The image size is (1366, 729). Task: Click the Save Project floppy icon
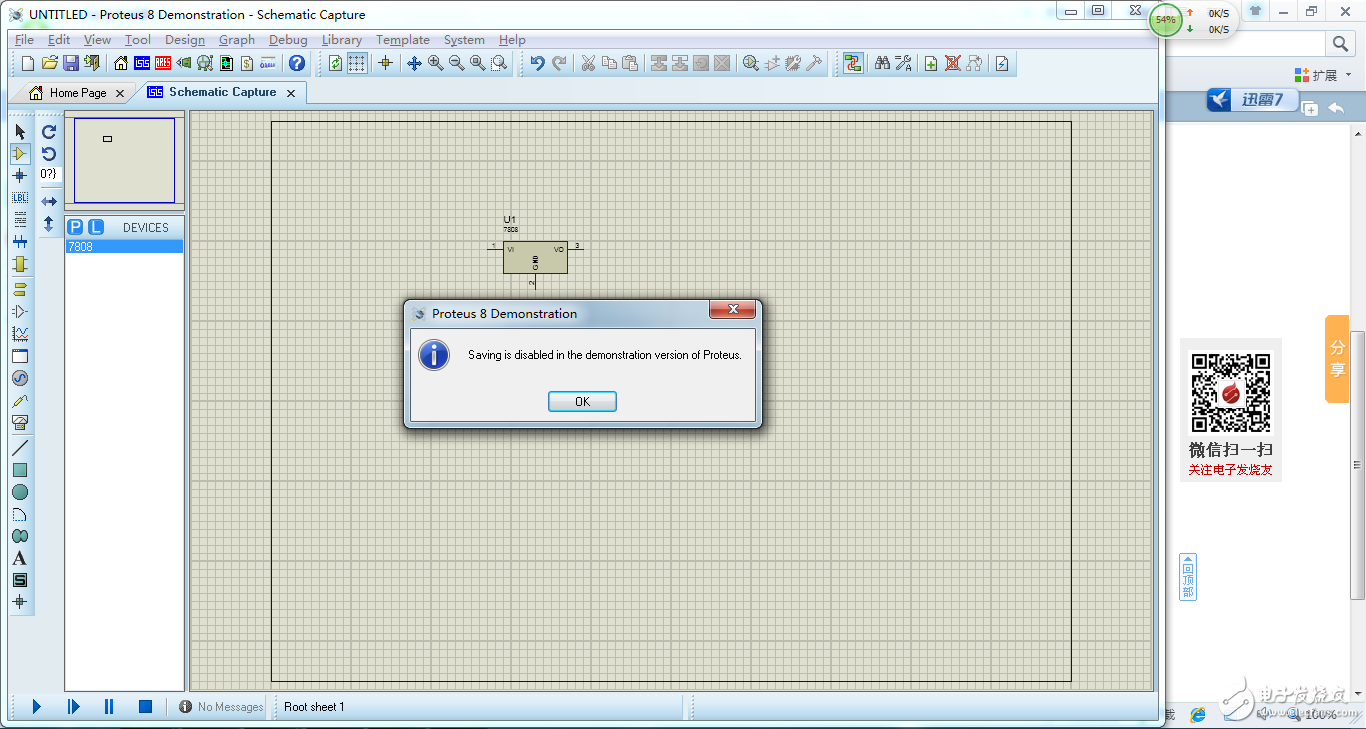[71, 63]
